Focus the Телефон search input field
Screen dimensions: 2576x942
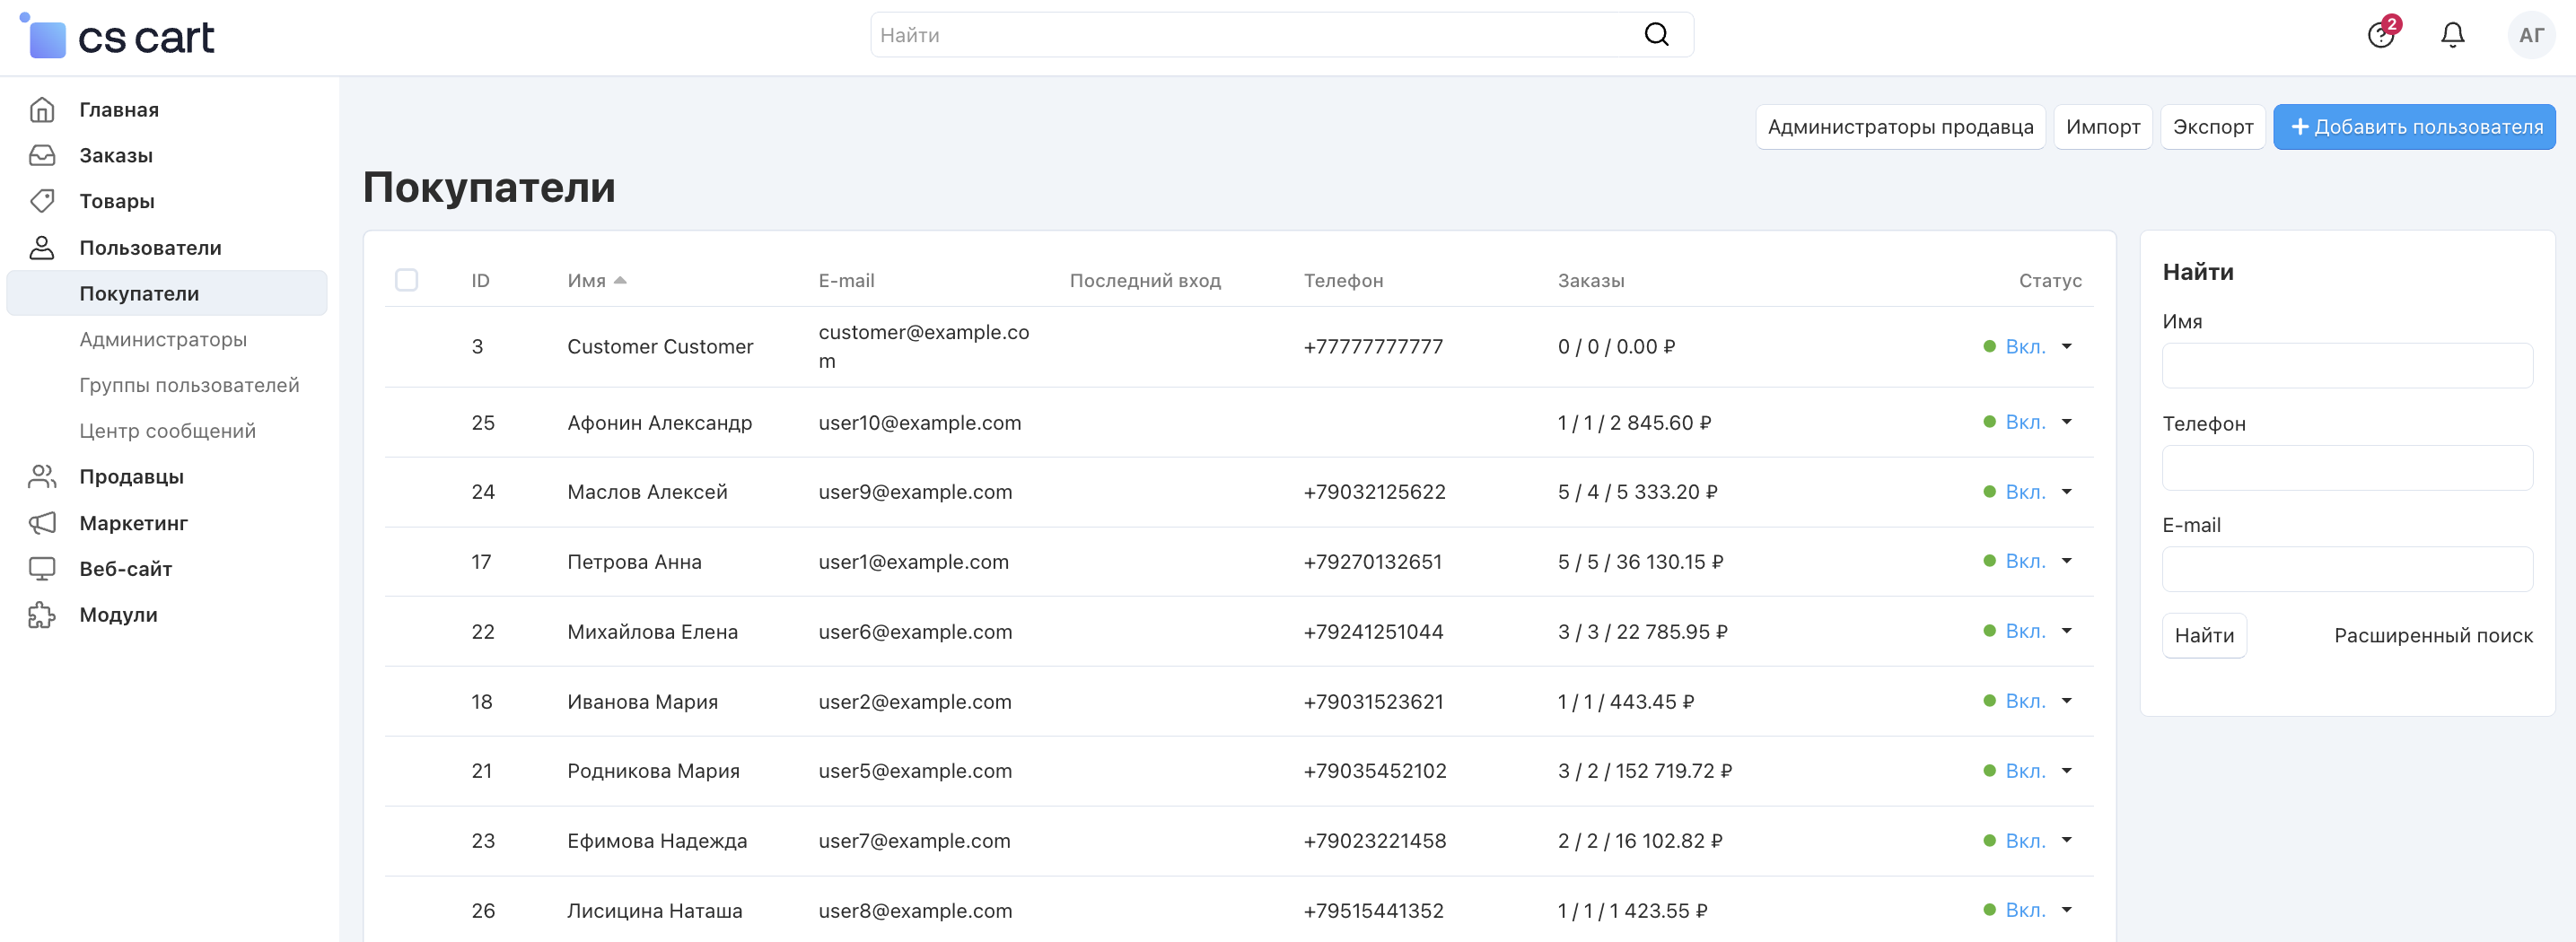(2346, 468)
